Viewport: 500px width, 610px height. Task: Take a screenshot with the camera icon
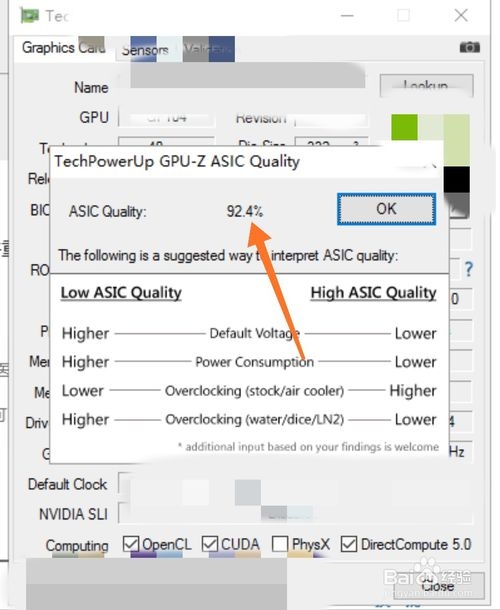[x=470, y=47]
